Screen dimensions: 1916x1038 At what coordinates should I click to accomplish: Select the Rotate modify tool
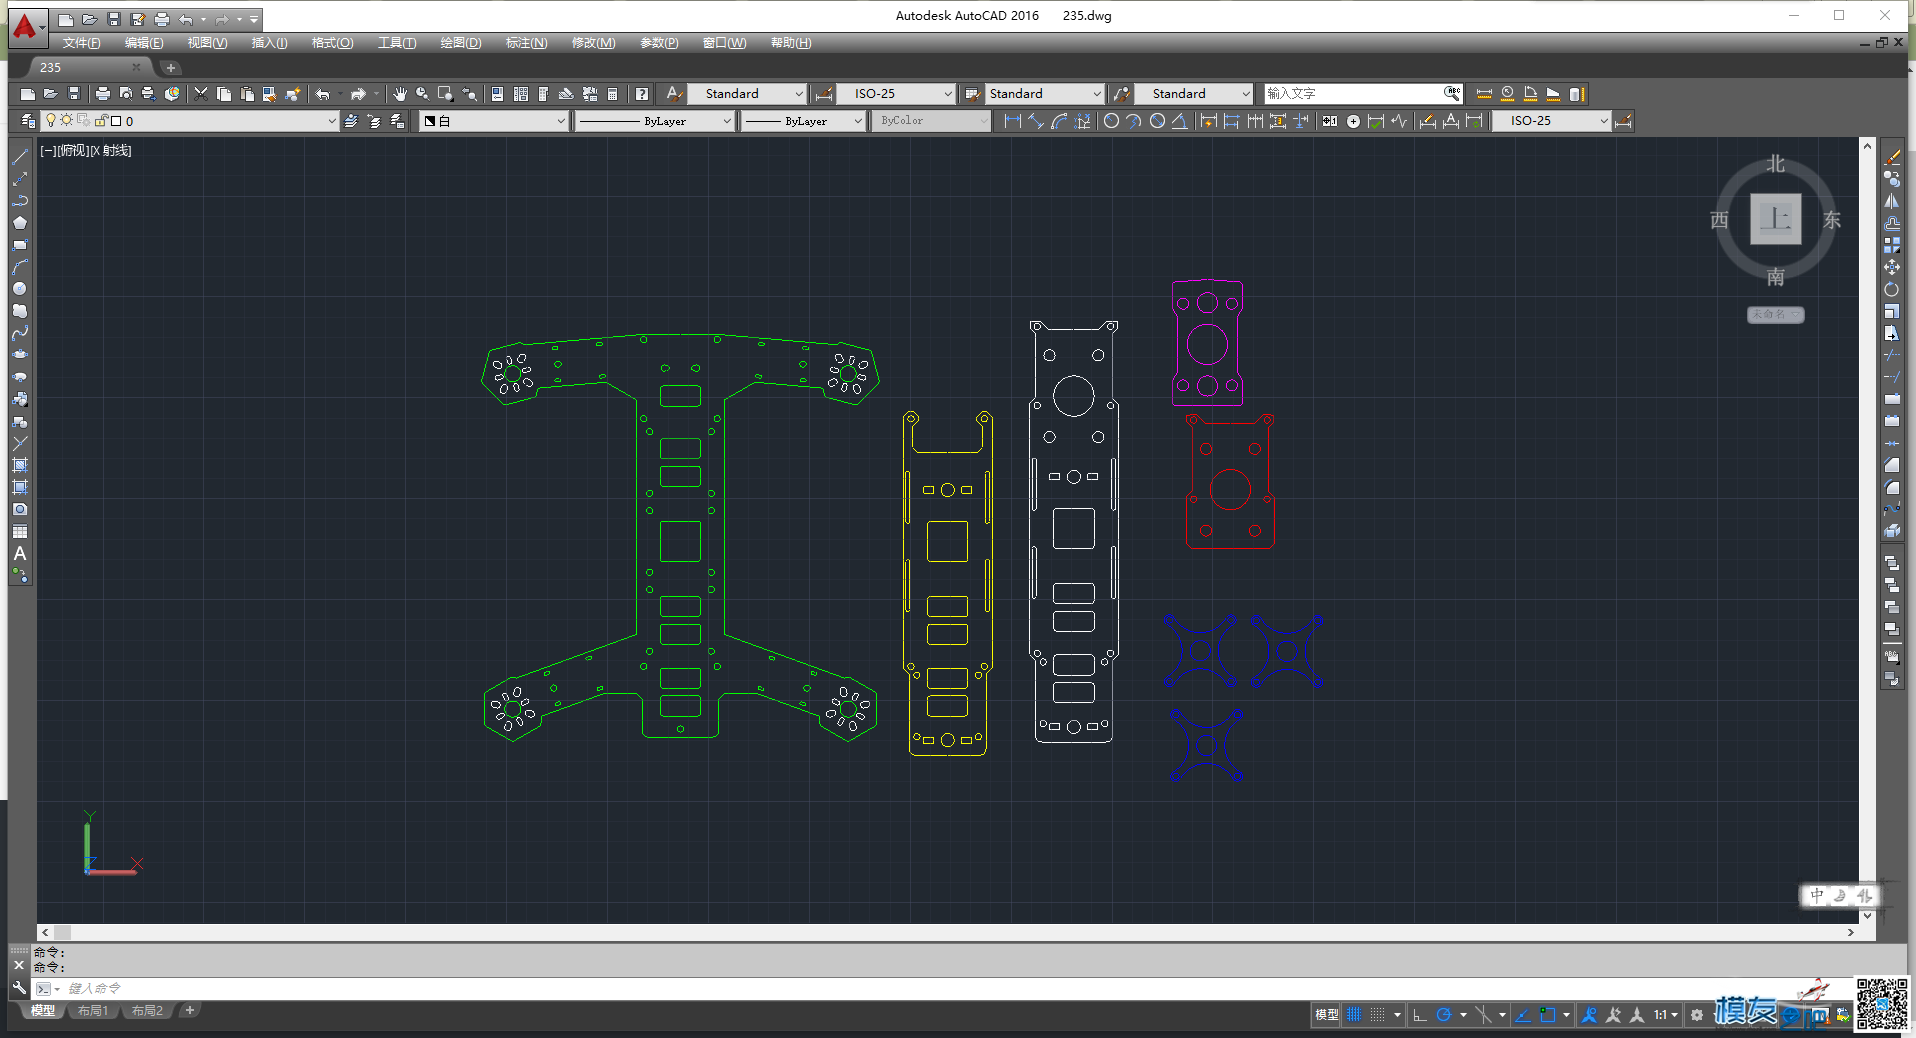(1892, 289)
